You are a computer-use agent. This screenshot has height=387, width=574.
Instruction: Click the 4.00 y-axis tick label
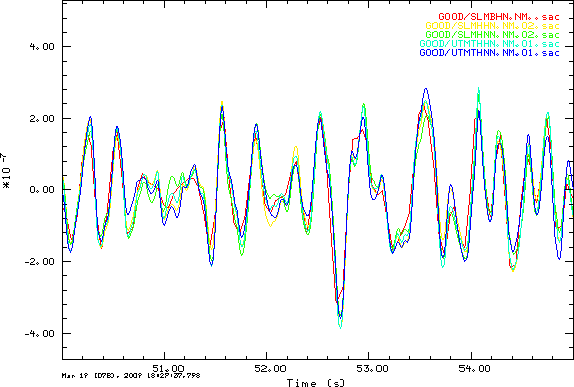coord(42,46)
